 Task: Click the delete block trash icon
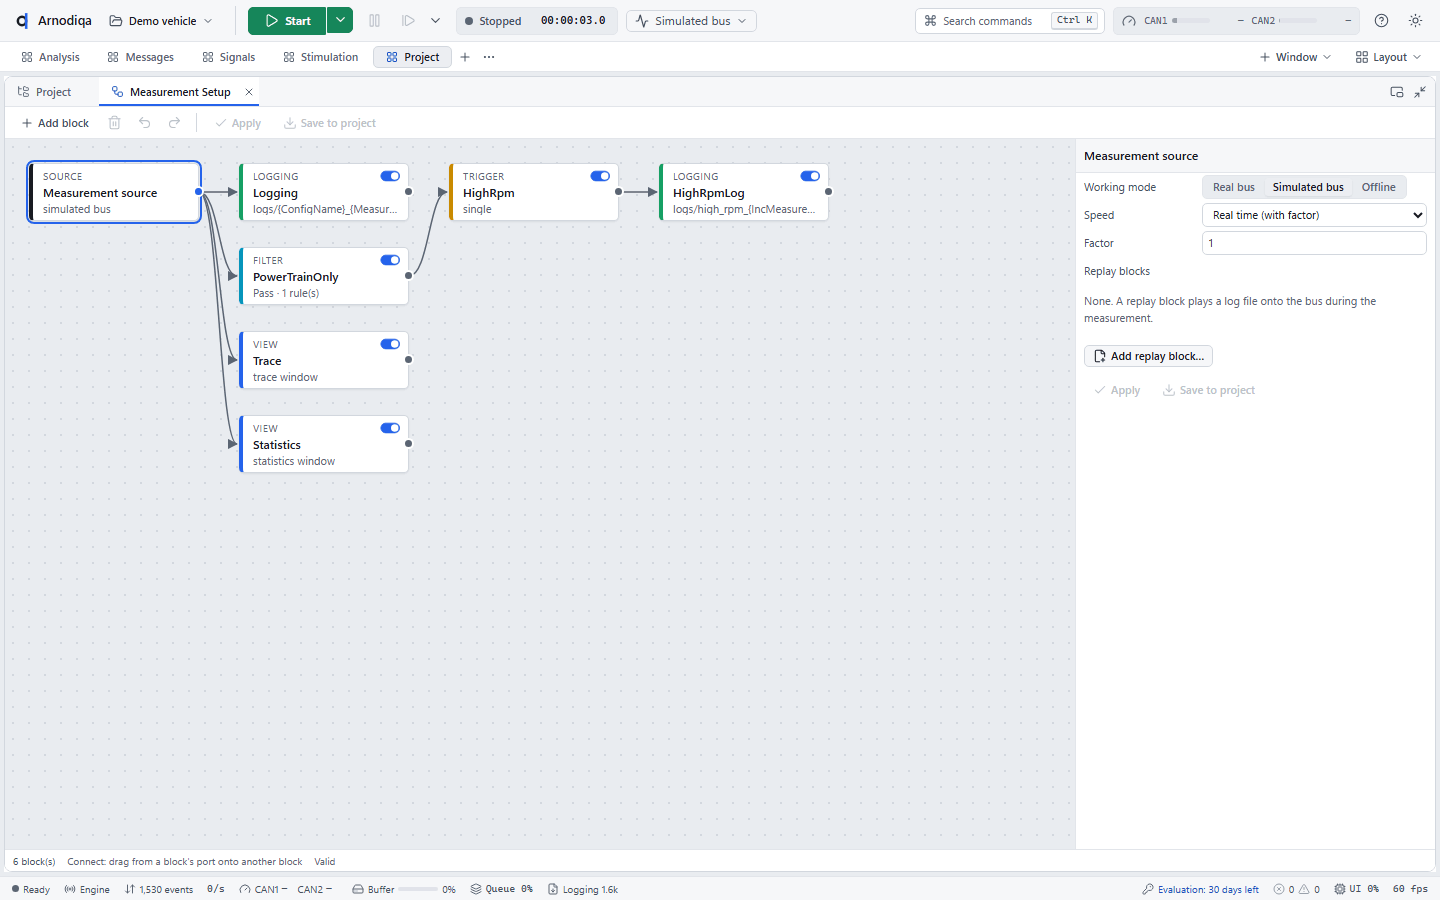[x=115, y=123]
